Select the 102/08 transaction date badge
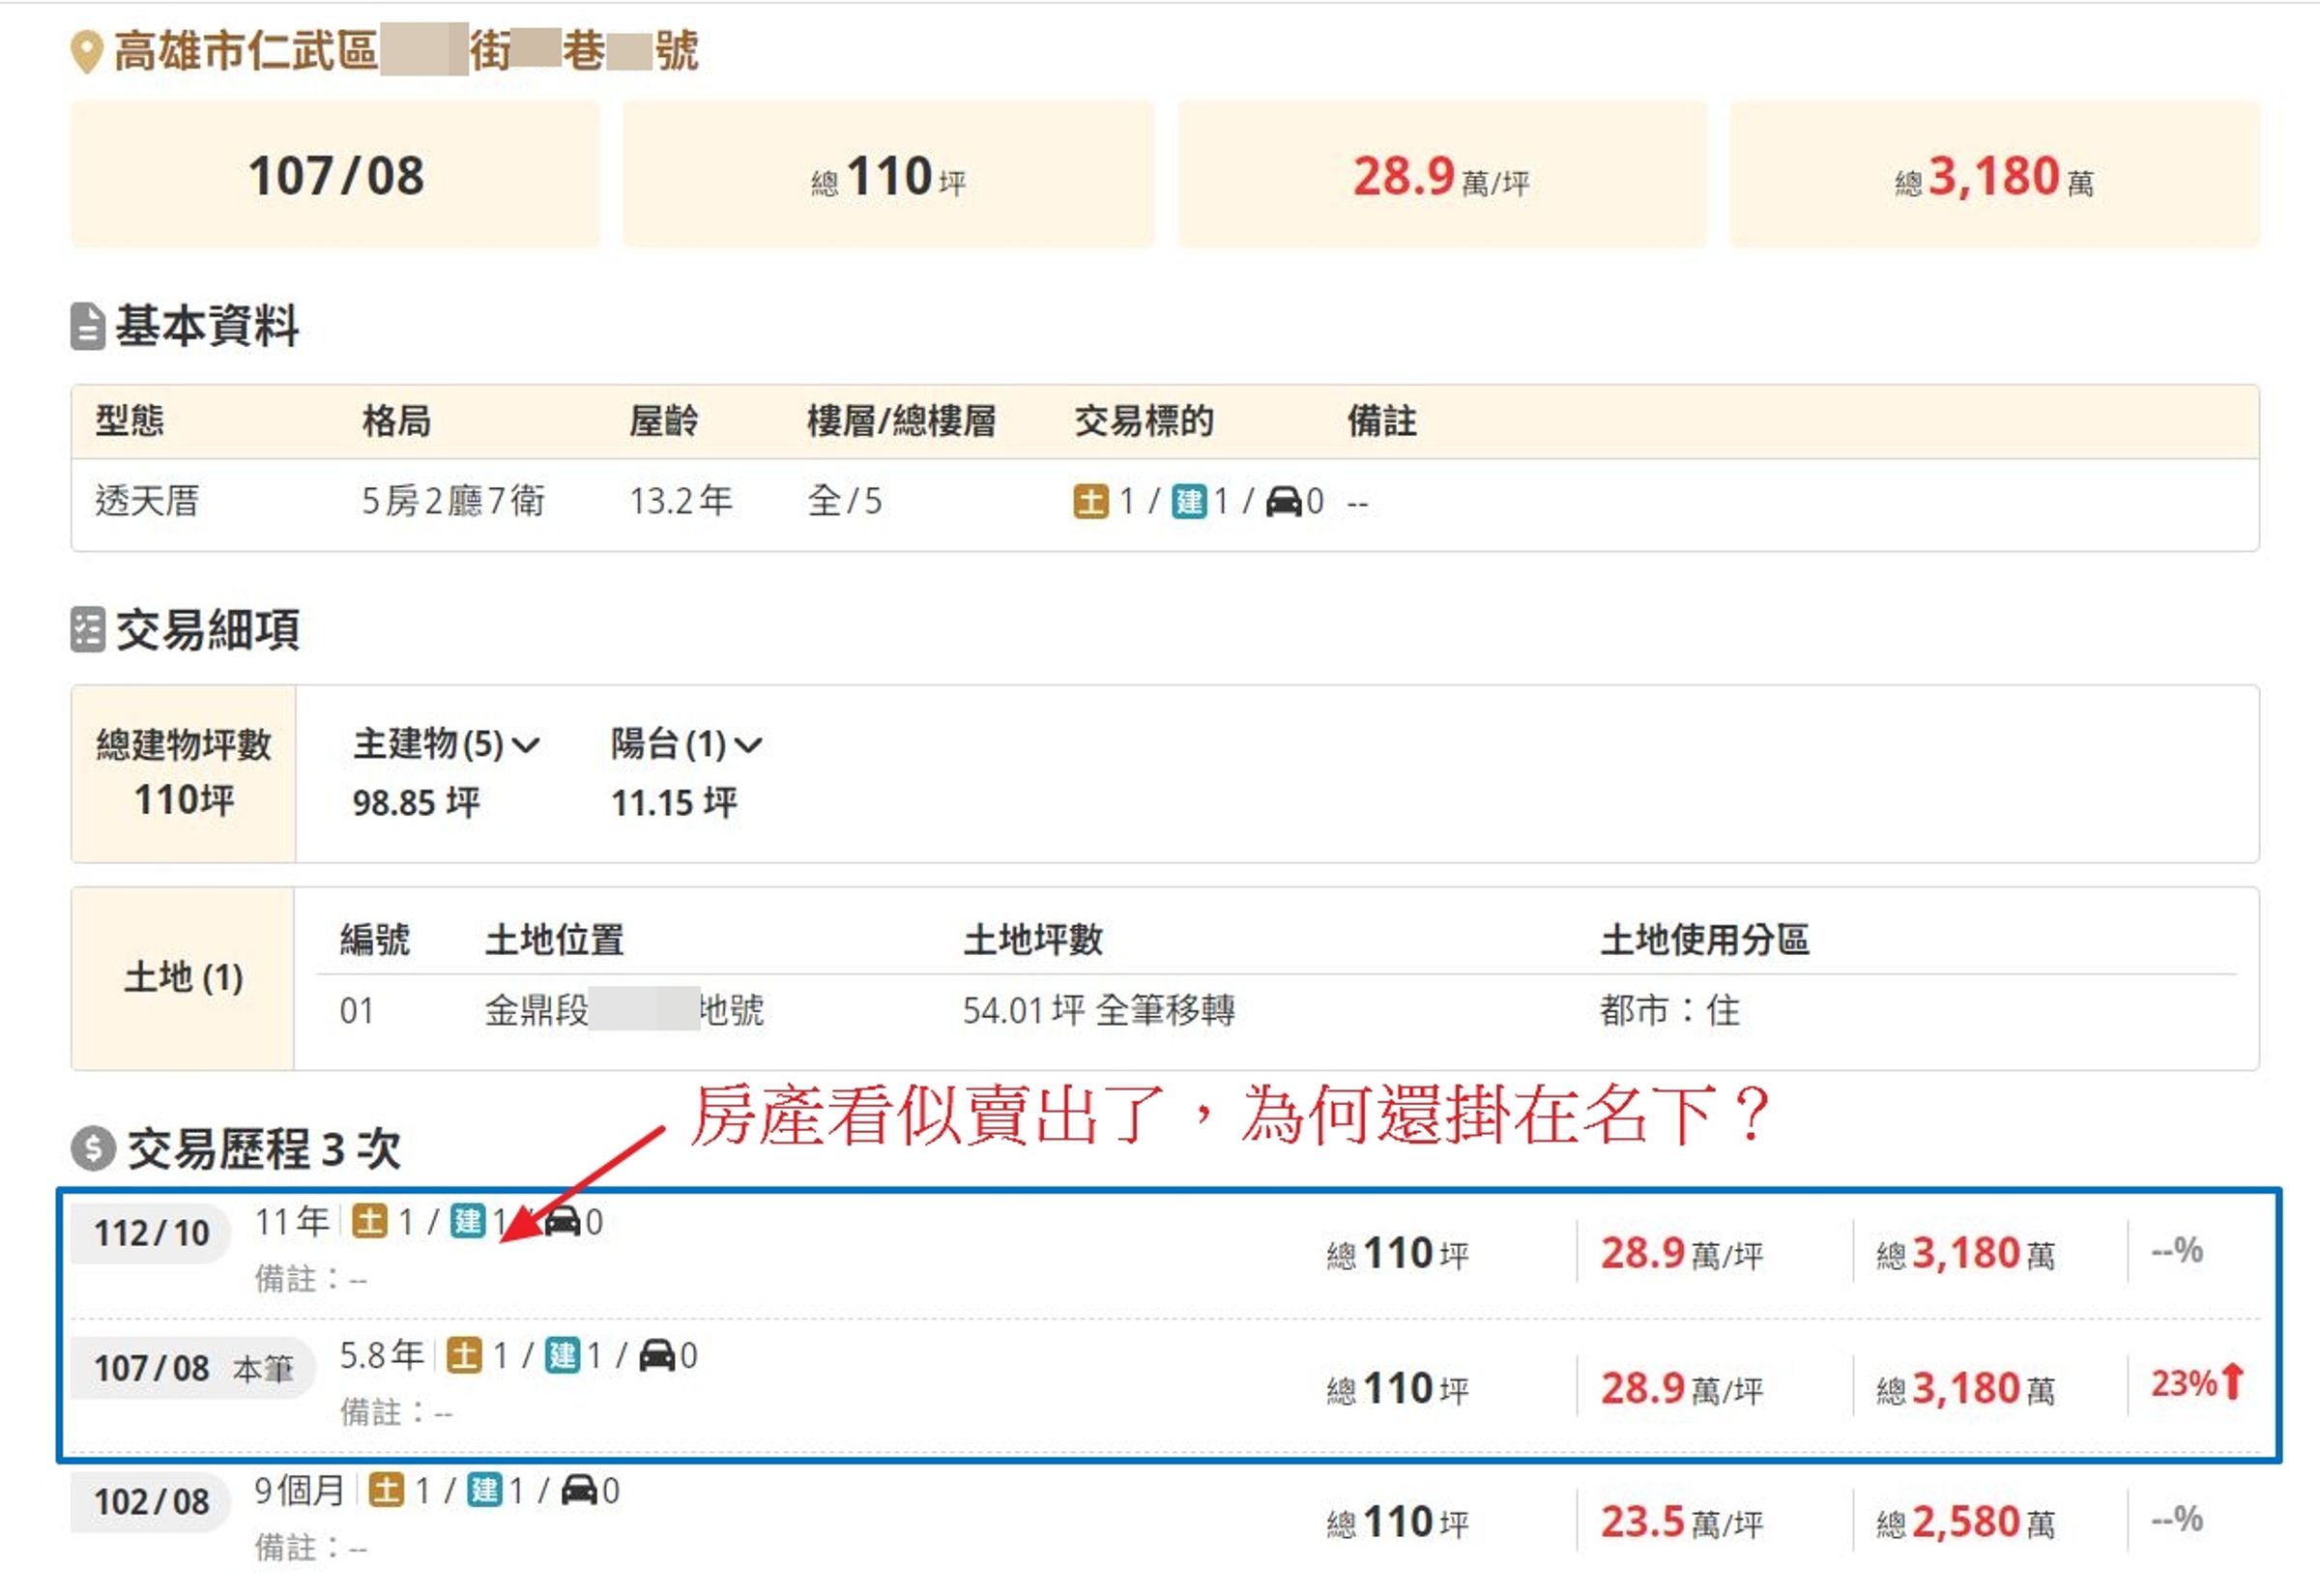2320x1596 pixels. tap(152, 1503)
